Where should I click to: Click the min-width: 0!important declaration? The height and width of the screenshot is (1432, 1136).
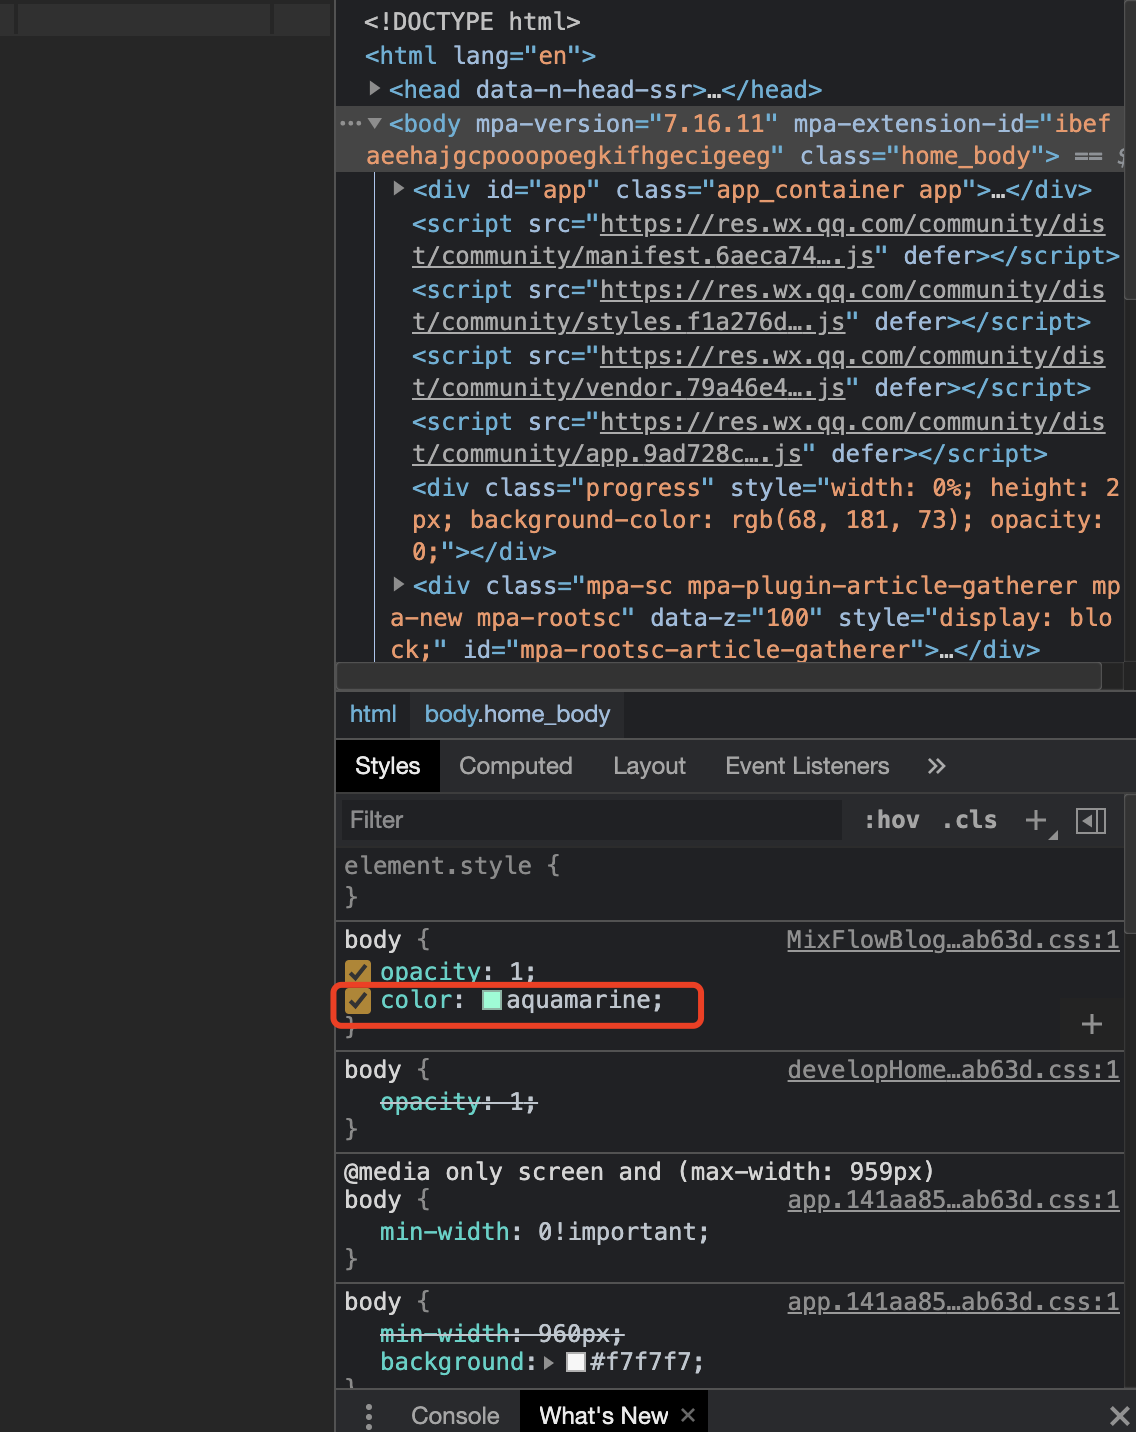544,1232
